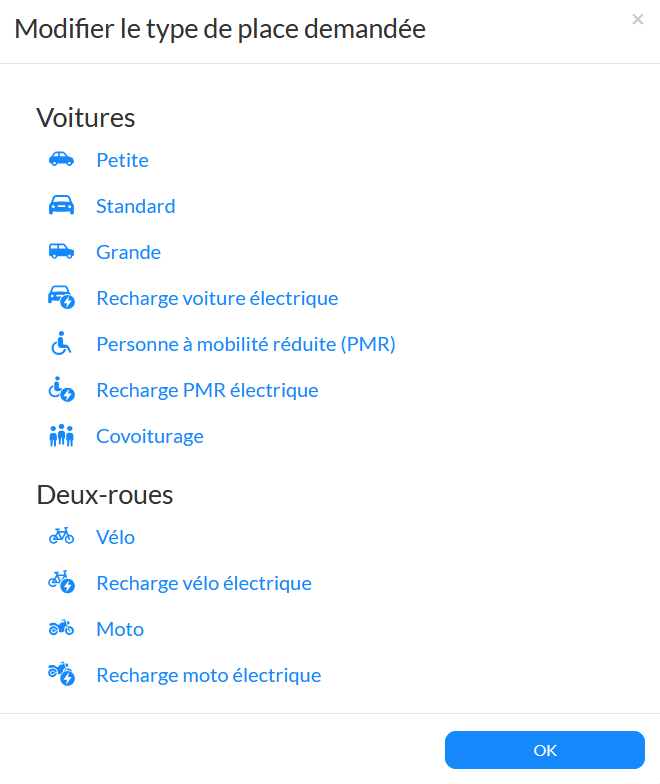Choose the Covoiturage option
This screenshot has width=660, height=784.
coord(150,436)
